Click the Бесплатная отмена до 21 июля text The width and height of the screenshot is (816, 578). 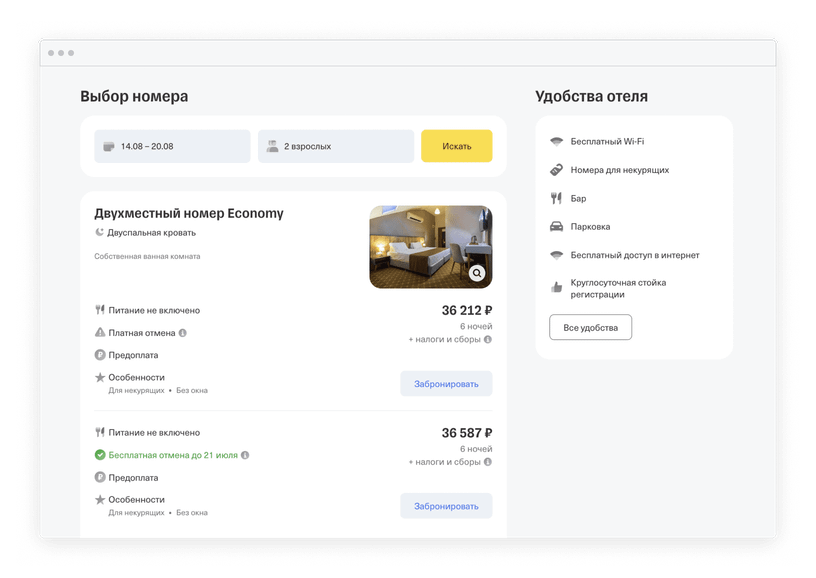[173, 455]
